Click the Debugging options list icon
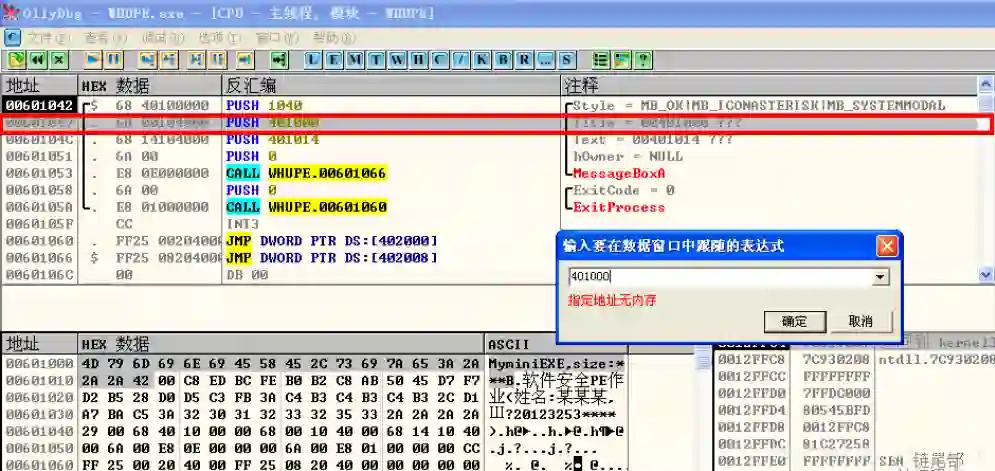 pyautogui.click(x=601, y=60)
